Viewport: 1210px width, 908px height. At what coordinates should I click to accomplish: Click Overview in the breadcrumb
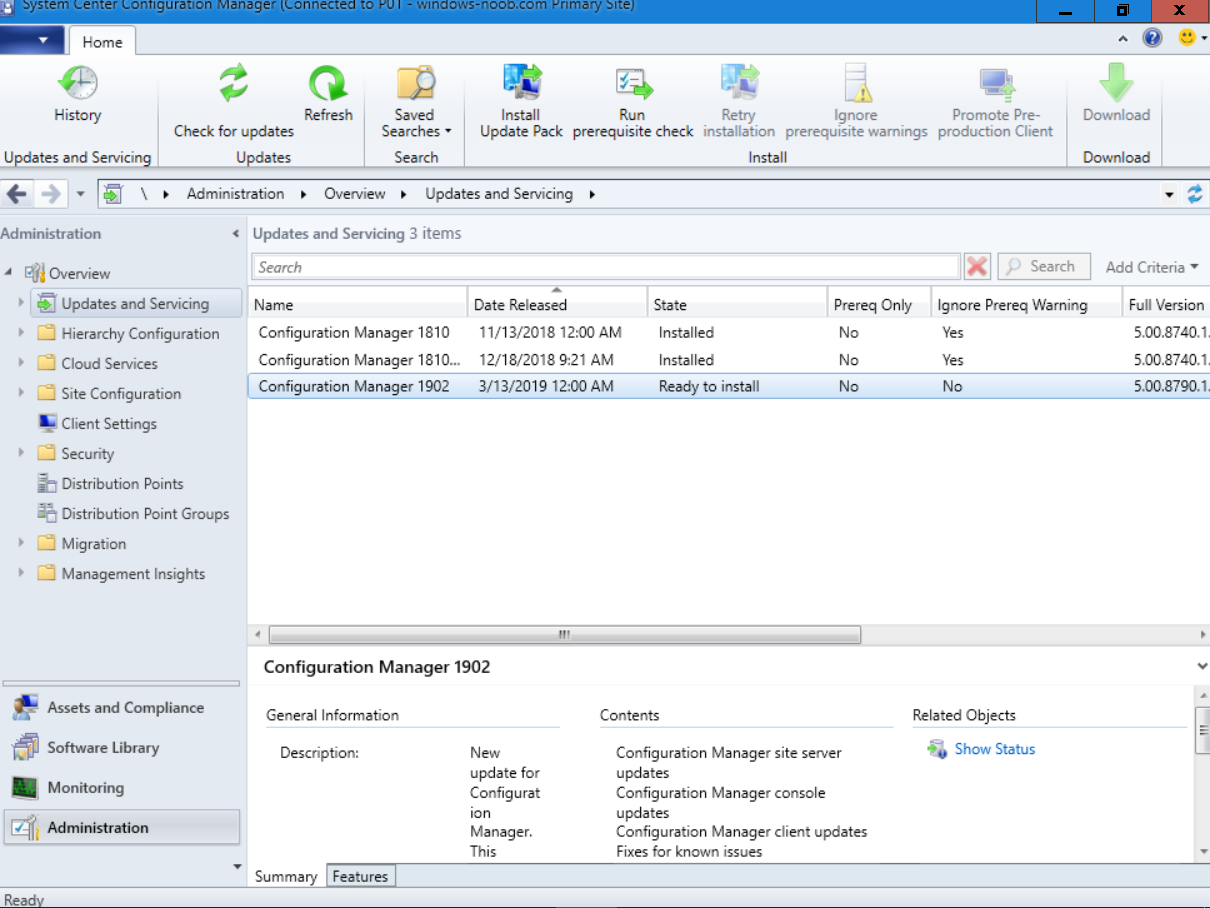(x=354, y=194)
